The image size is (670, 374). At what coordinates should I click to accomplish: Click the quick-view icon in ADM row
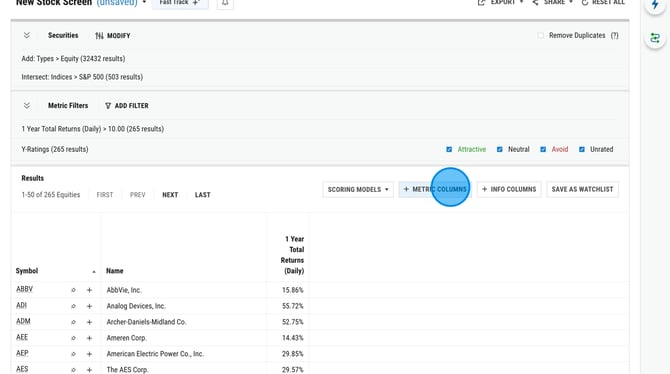pyautogui.click(x=73, y=322)
